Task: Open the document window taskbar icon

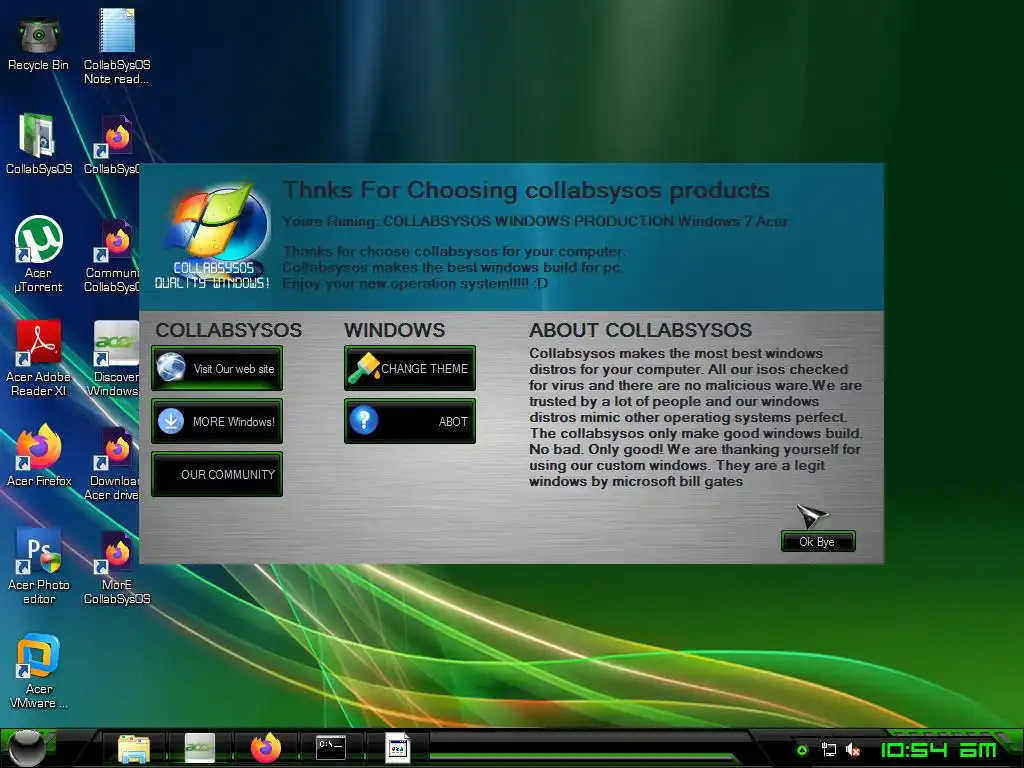Action: click(x=398, y=748)
